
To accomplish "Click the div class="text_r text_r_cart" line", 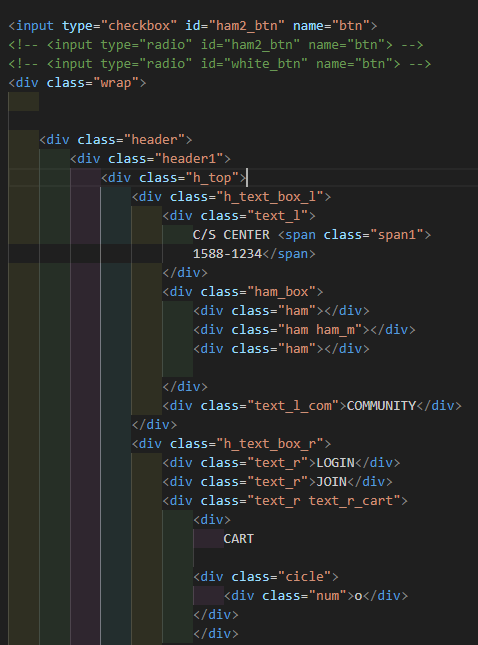I will pyautogui.click(x=285, y=501).
